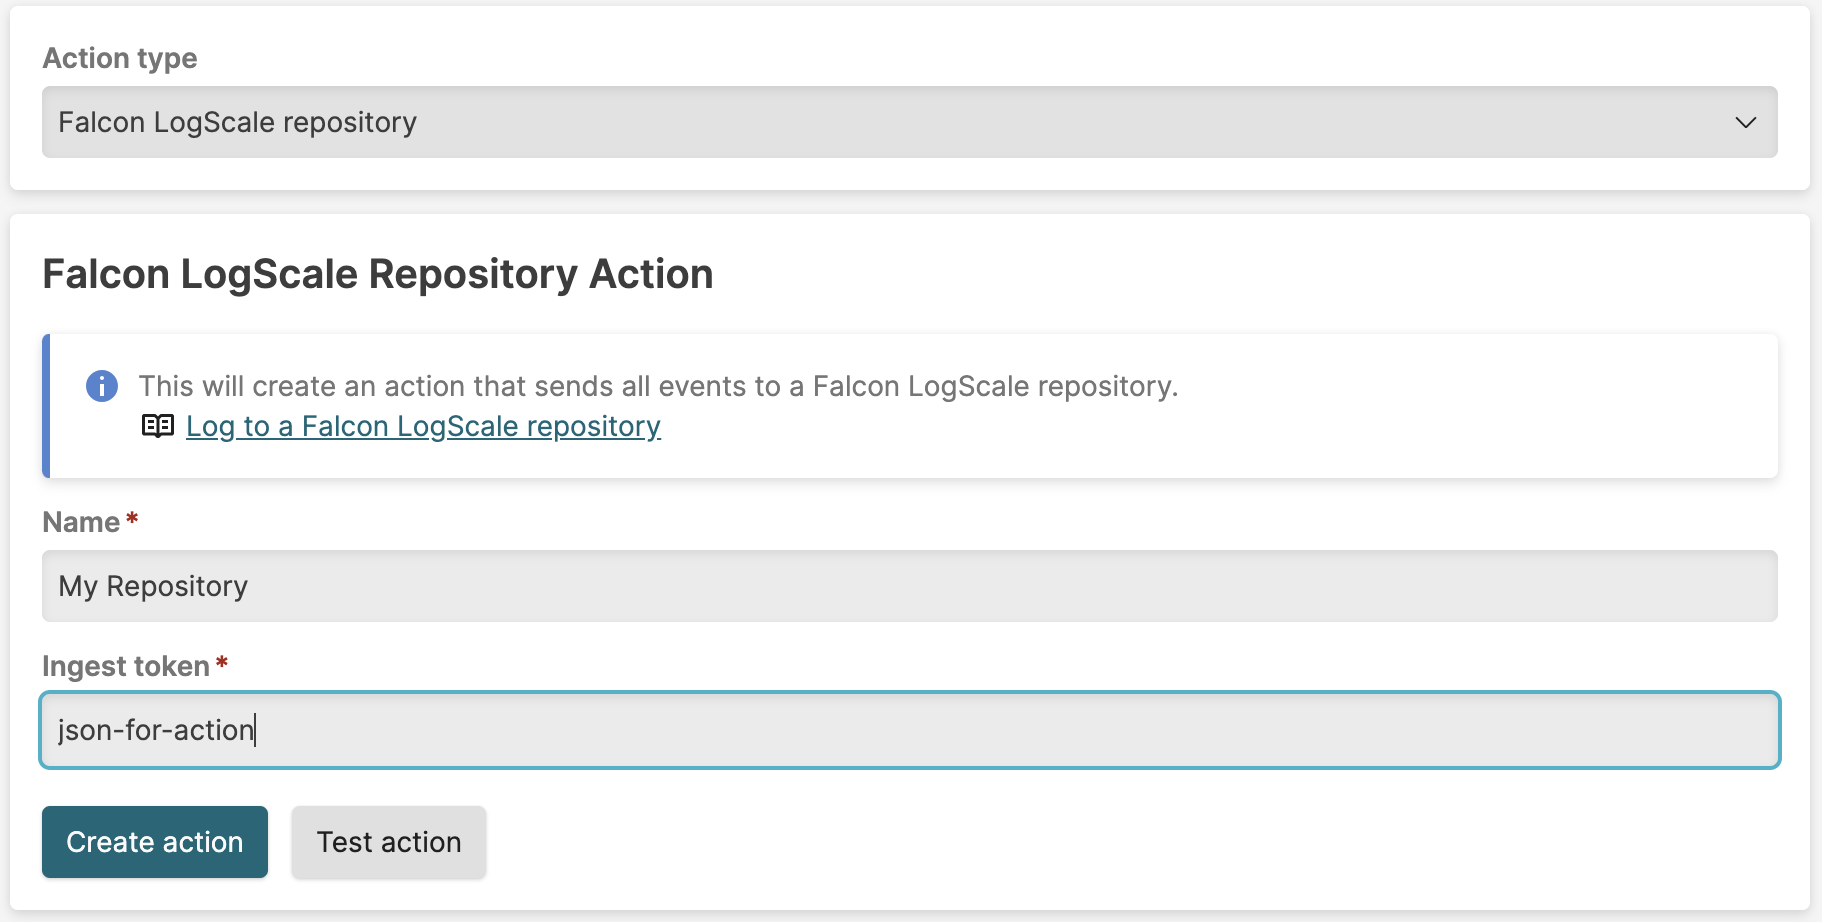Screen dimensions: 1822x922
Task: Open the Log to a Falcon LogScale repository link
Action: tap(422, 426)
